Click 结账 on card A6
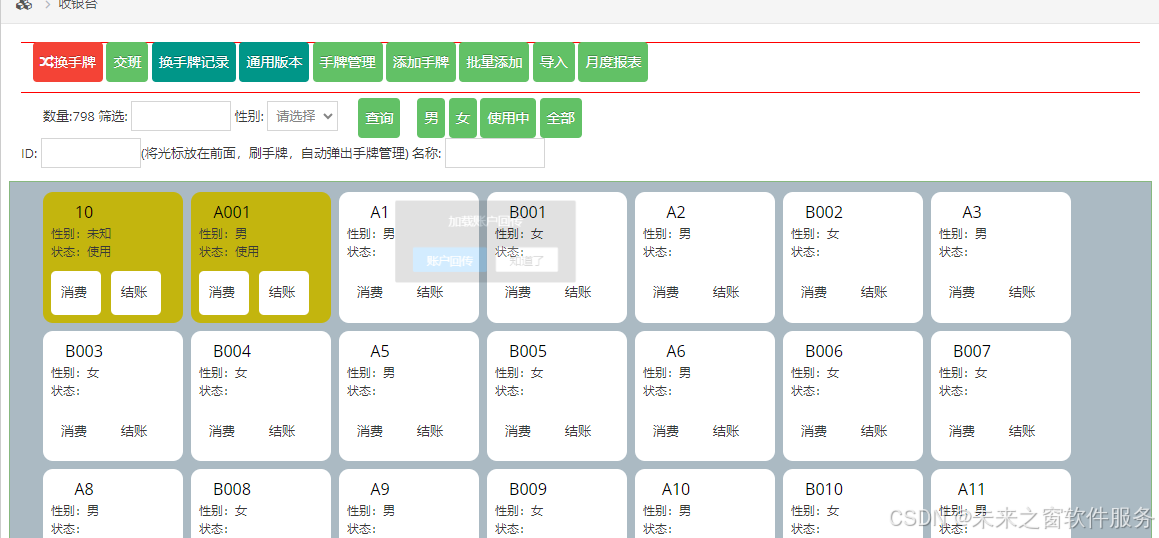 (x=726, y=432)
